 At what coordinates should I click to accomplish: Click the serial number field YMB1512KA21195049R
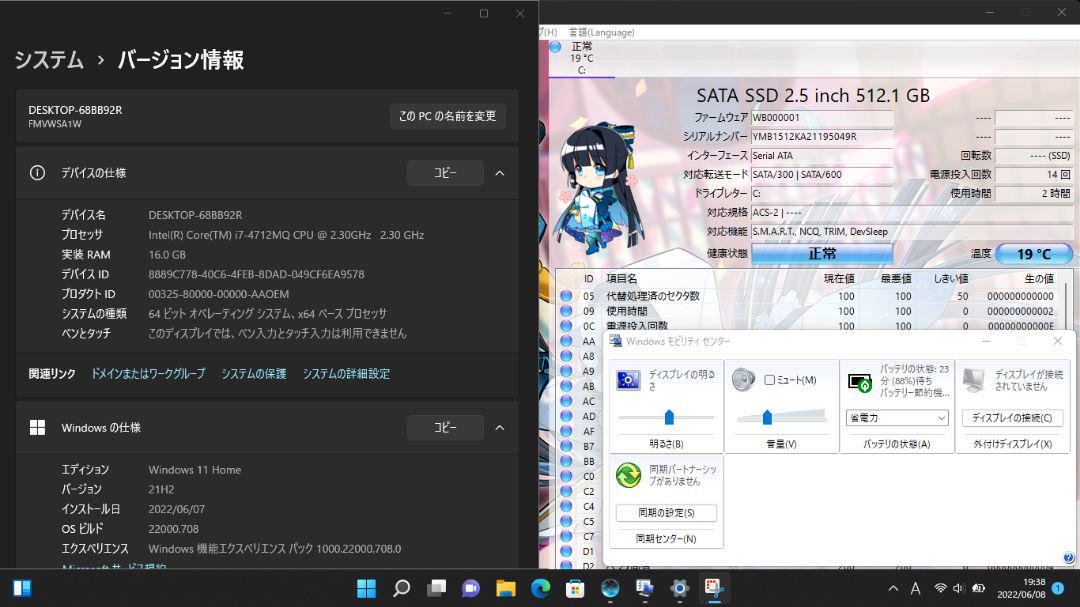[x=822, y=136]
